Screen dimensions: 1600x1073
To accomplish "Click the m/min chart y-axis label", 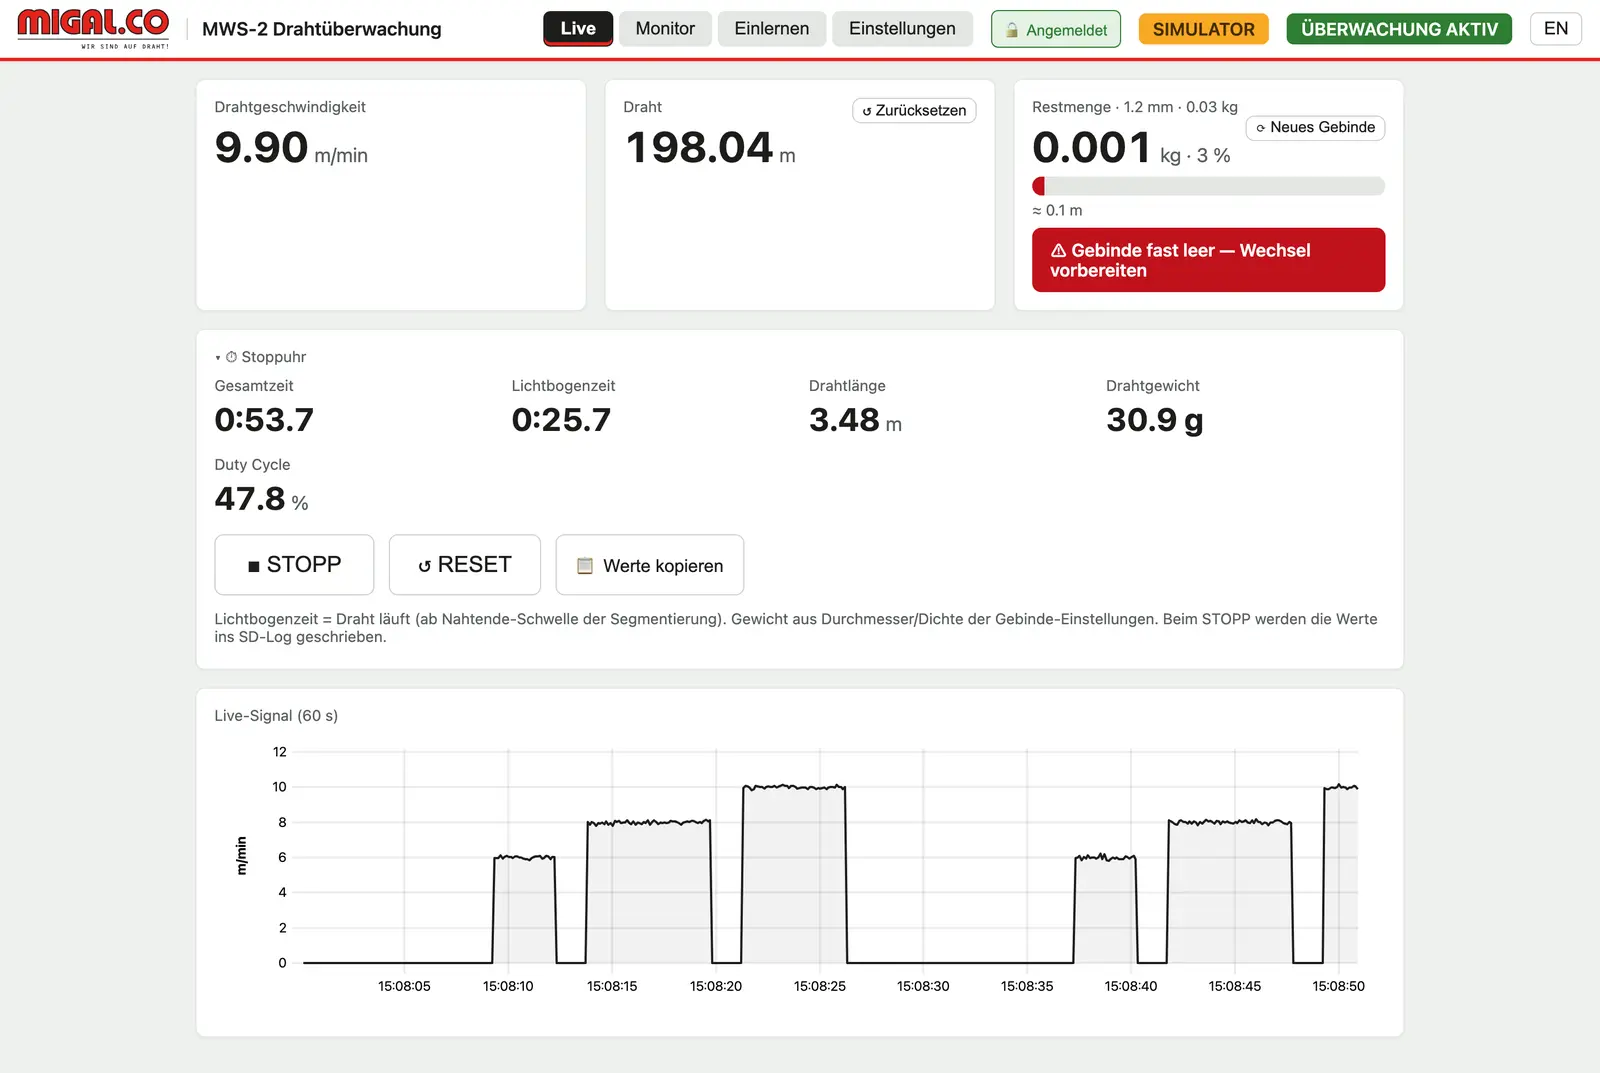I will [x=241, y=856].
